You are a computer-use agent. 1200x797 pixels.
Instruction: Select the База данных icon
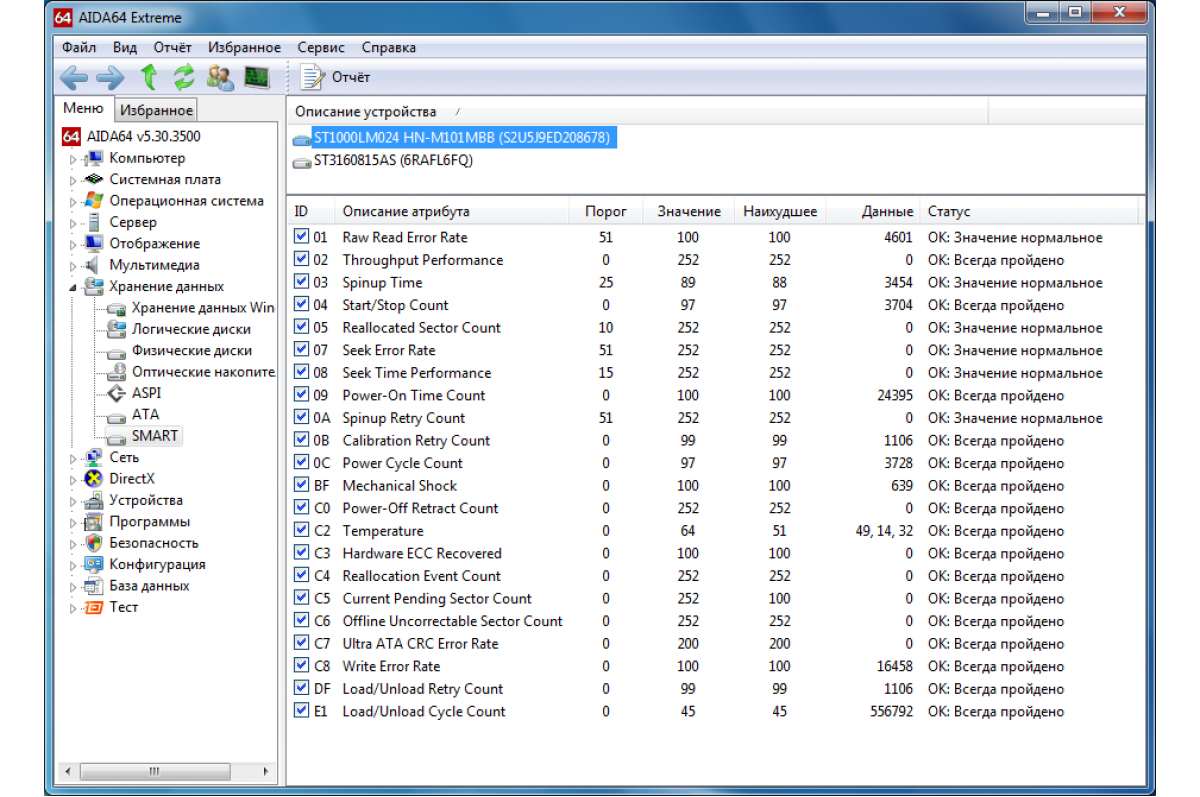(94, 586)
